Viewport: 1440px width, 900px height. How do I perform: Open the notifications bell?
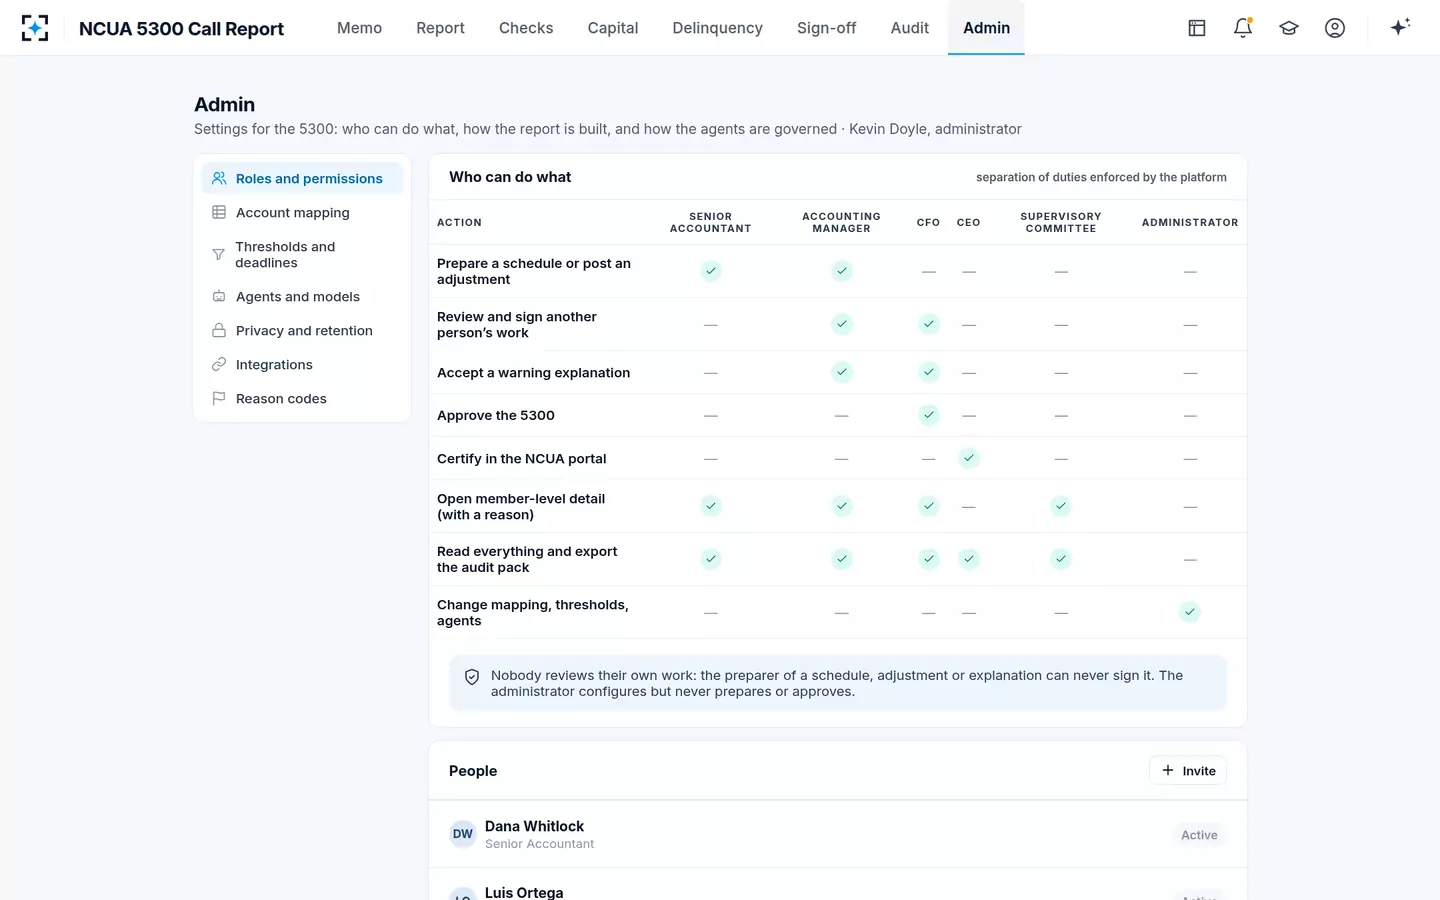(x=1243, y=28)
